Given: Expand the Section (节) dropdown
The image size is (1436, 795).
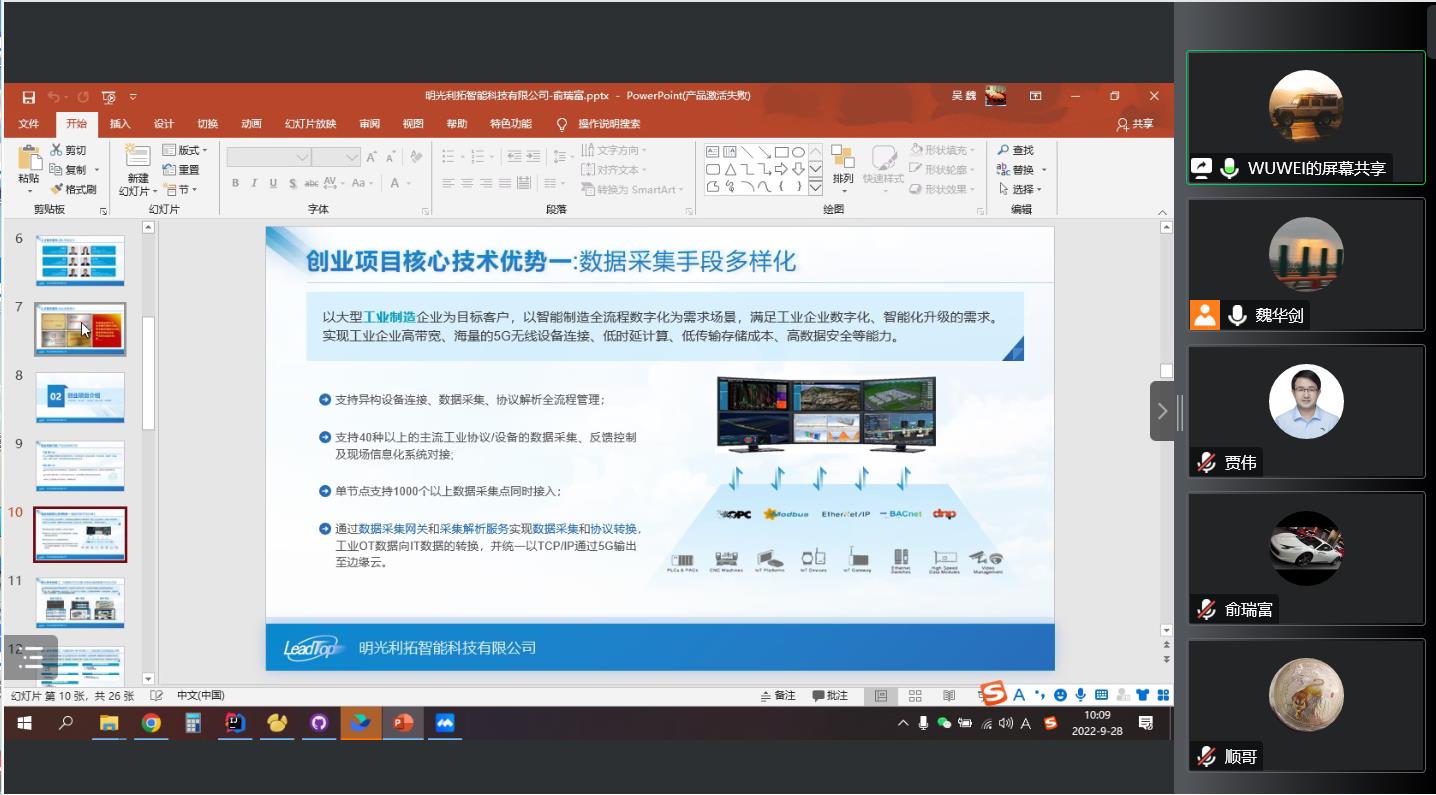Looking at the screenshot, I should point(181,189).
